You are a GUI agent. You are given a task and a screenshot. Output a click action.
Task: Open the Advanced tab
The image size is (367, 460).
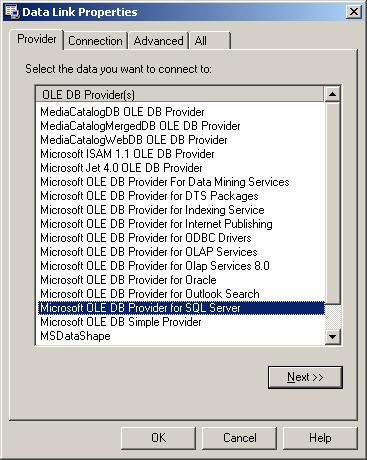[x=159, y=41]
